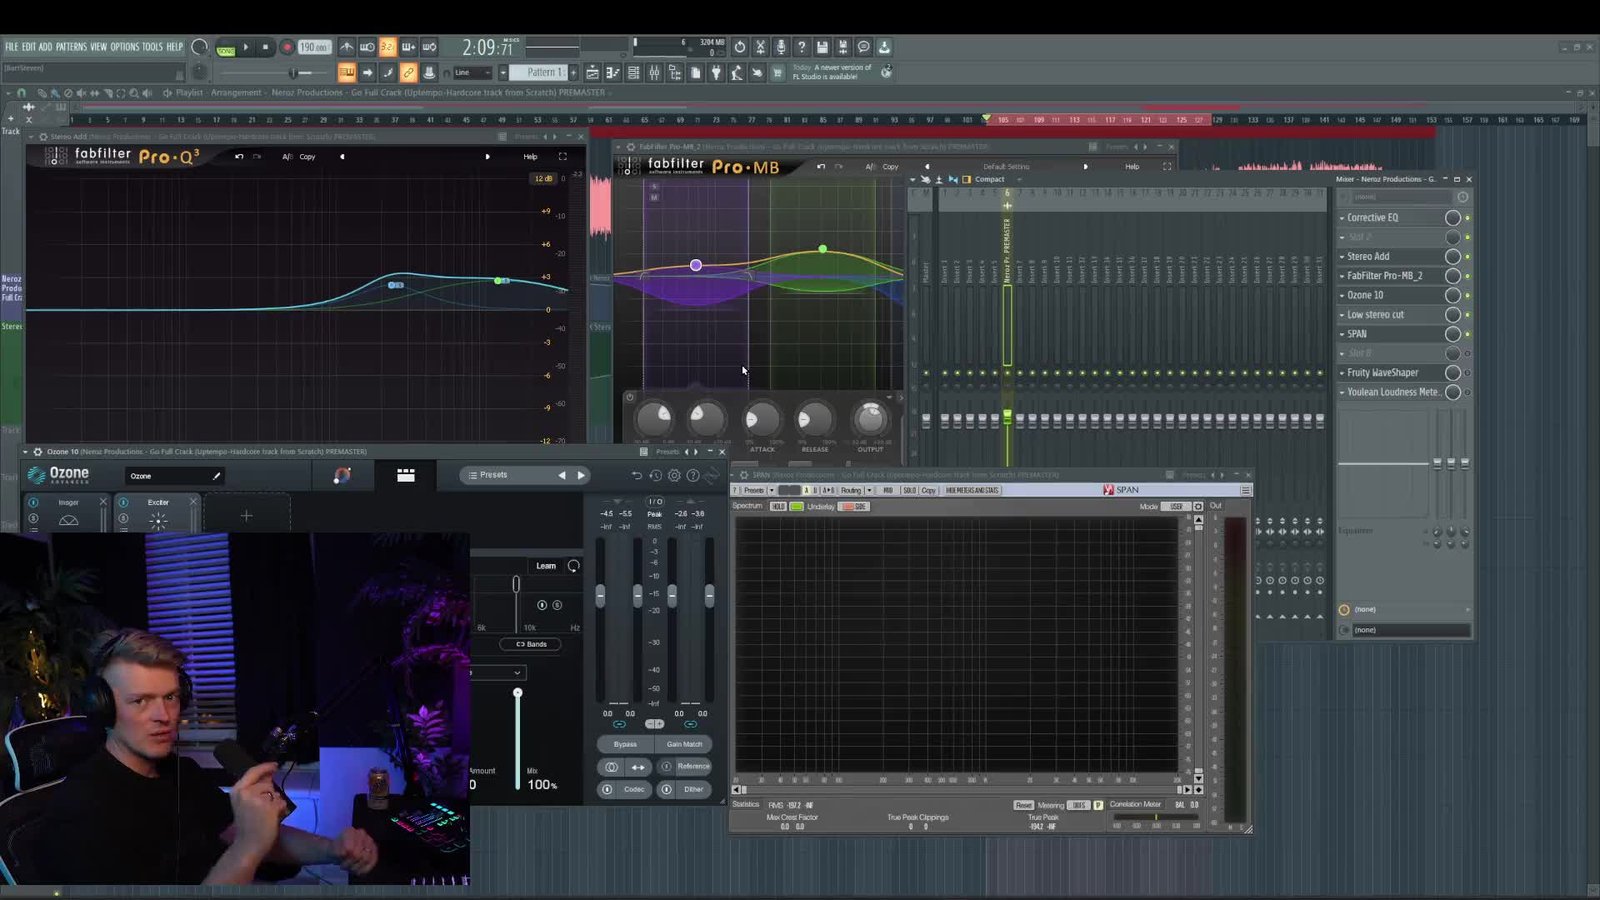Image resolution: width=1600 pixels, height=900 pixels.
Task: Click the Ozone Gain Match button
Action: pyautogui.click(x=684, y=744)
